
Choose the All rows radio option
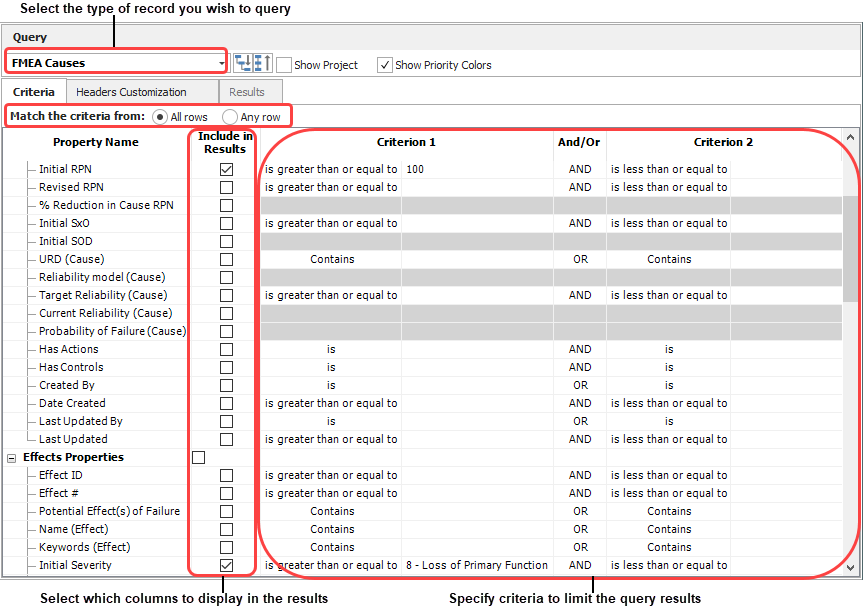(160, 117)
